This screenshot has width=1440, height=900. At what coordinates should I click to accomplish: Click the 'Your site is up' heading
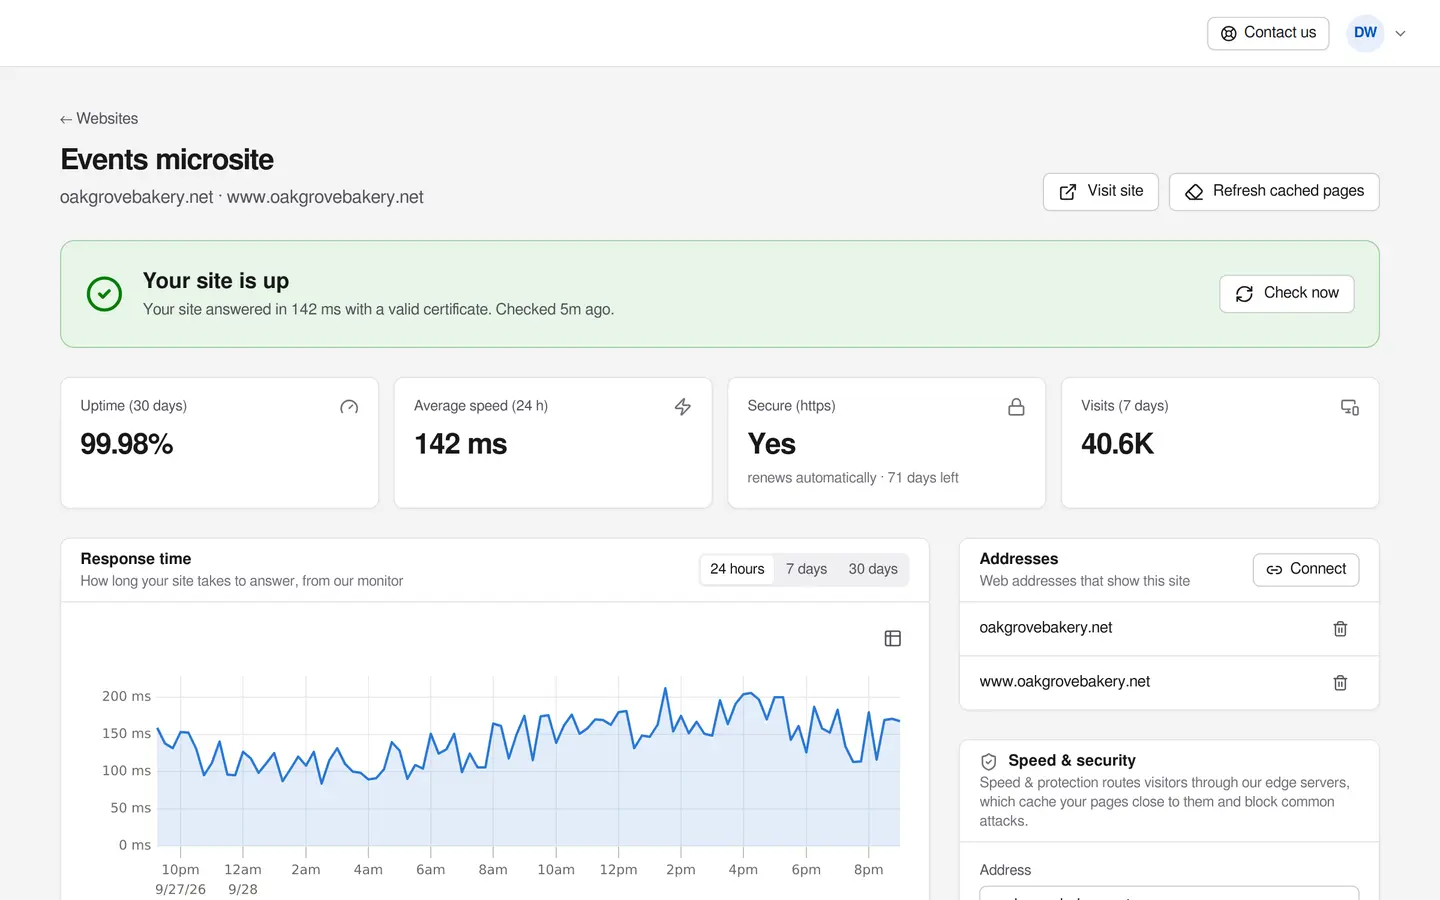click(216, 281)
